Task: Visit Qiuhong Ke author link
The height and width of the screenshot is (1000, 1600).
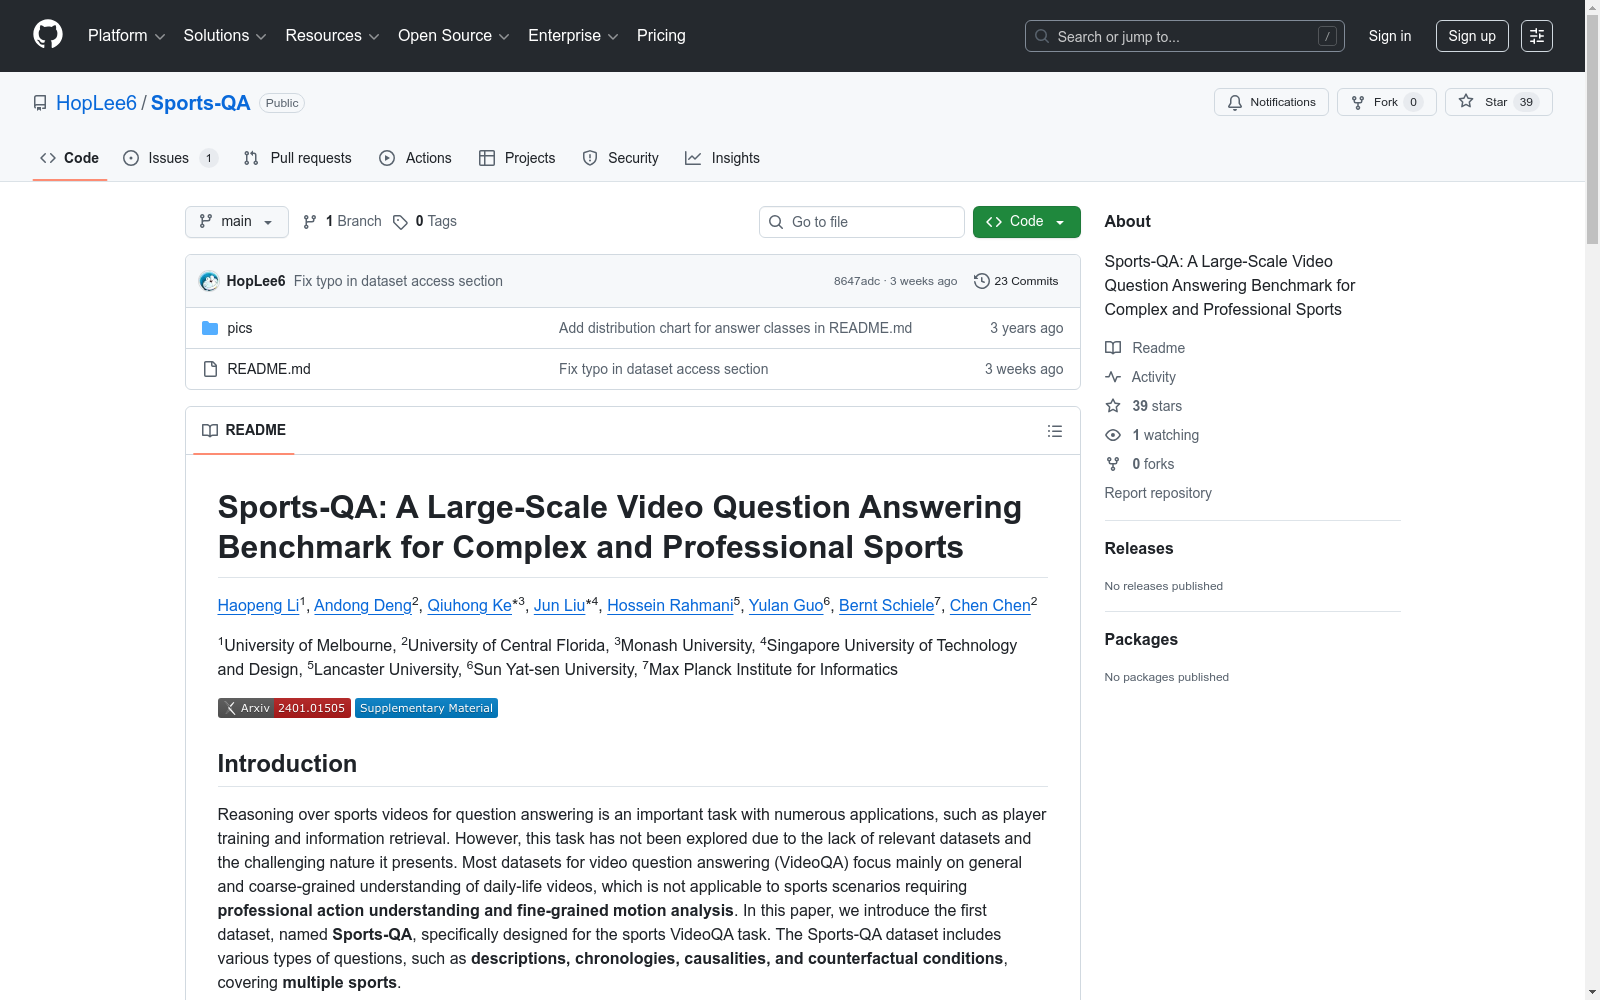Action: [470, 605]
